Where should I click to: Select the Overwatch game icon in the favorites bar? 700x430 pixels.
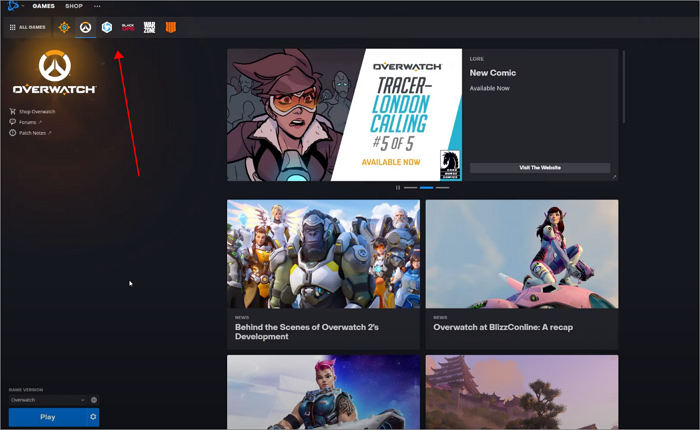point(85,27)
